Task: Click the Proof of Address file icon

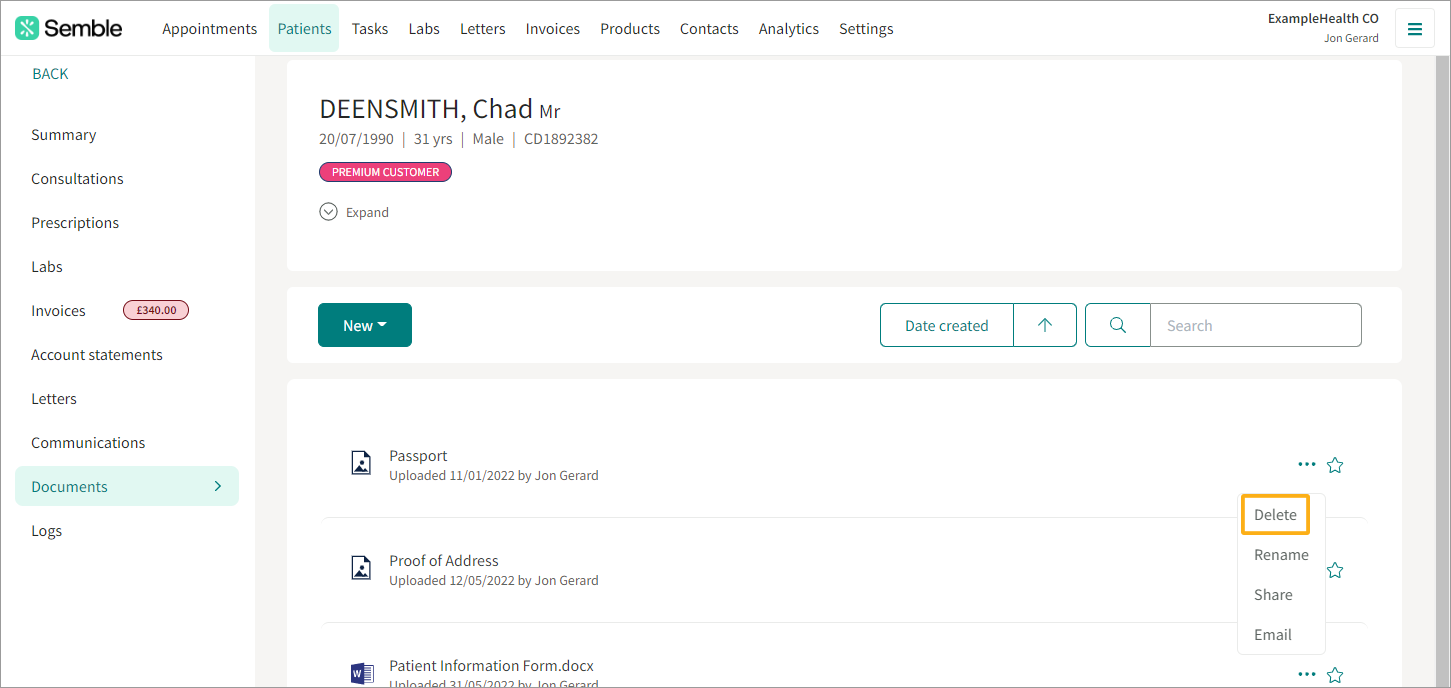Action: click(361, 567)
